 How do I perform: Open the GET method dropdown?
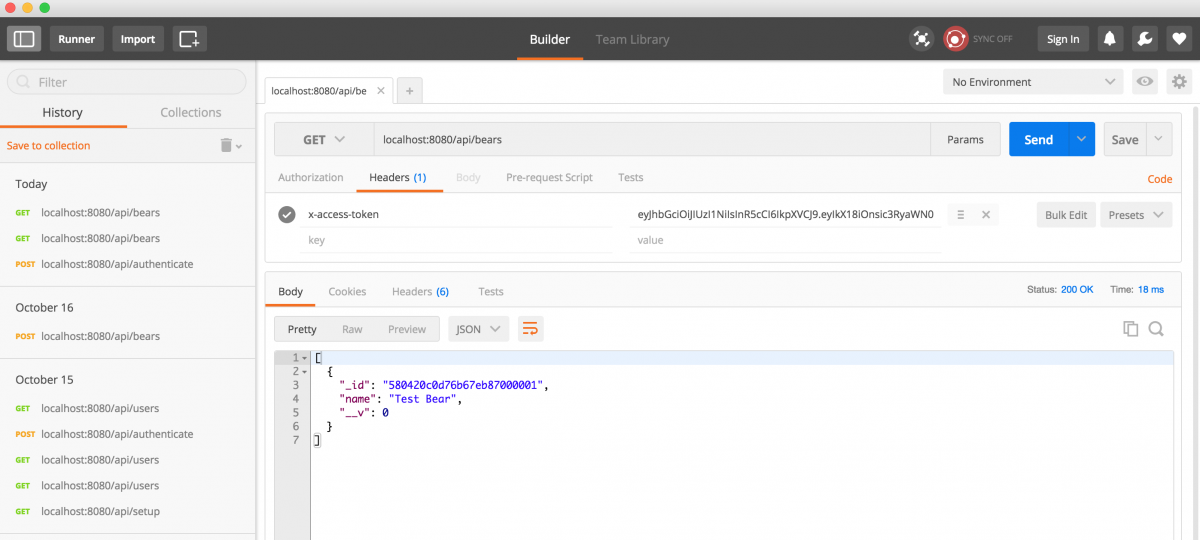324,140
